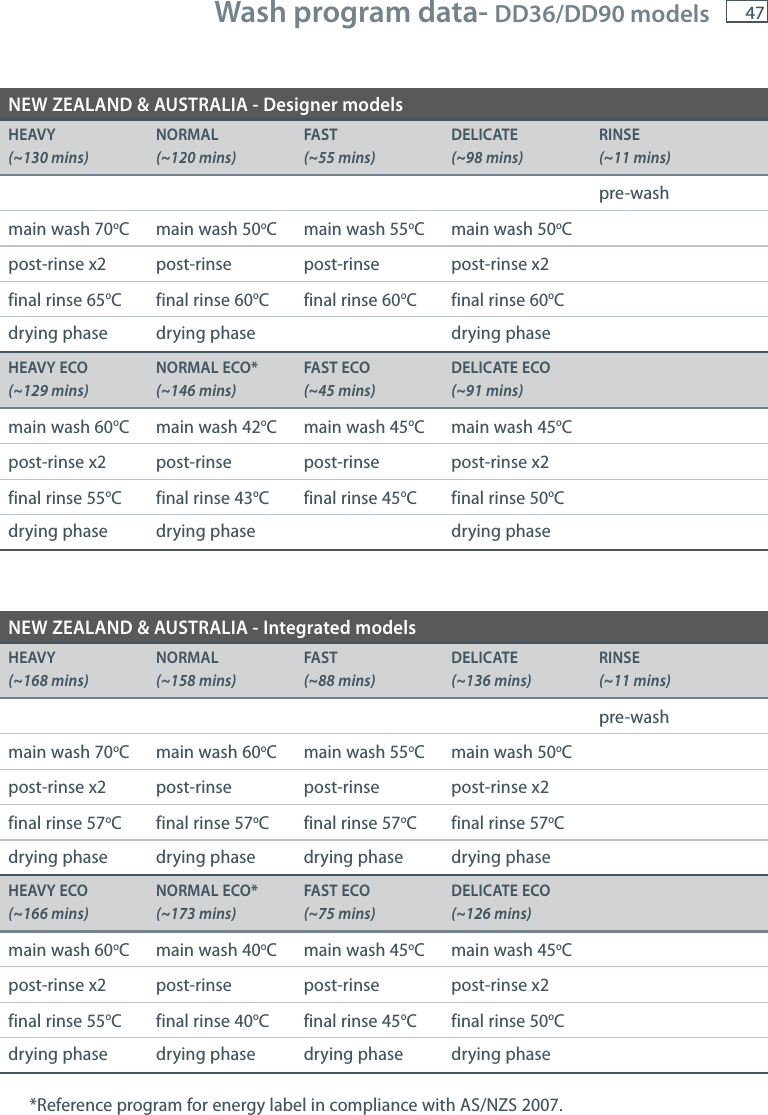Select the 'main wash 40°C' cell
This screenshot has width=768, height=1115.
[x=216, y=950]
